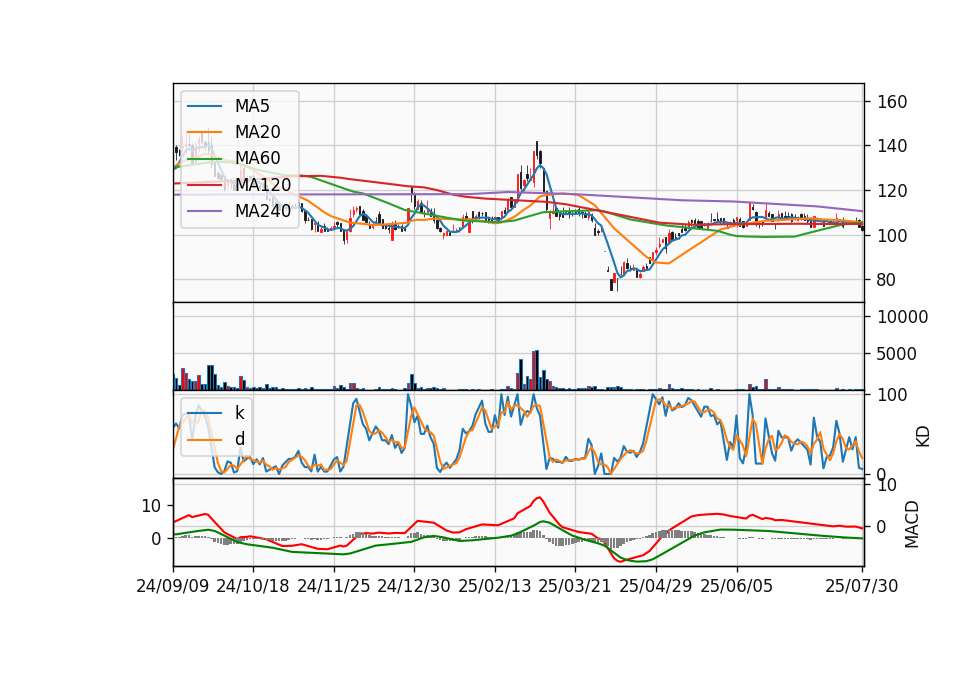
Task: Click the rotated KD axis title
Action: [x=923, y=437]
